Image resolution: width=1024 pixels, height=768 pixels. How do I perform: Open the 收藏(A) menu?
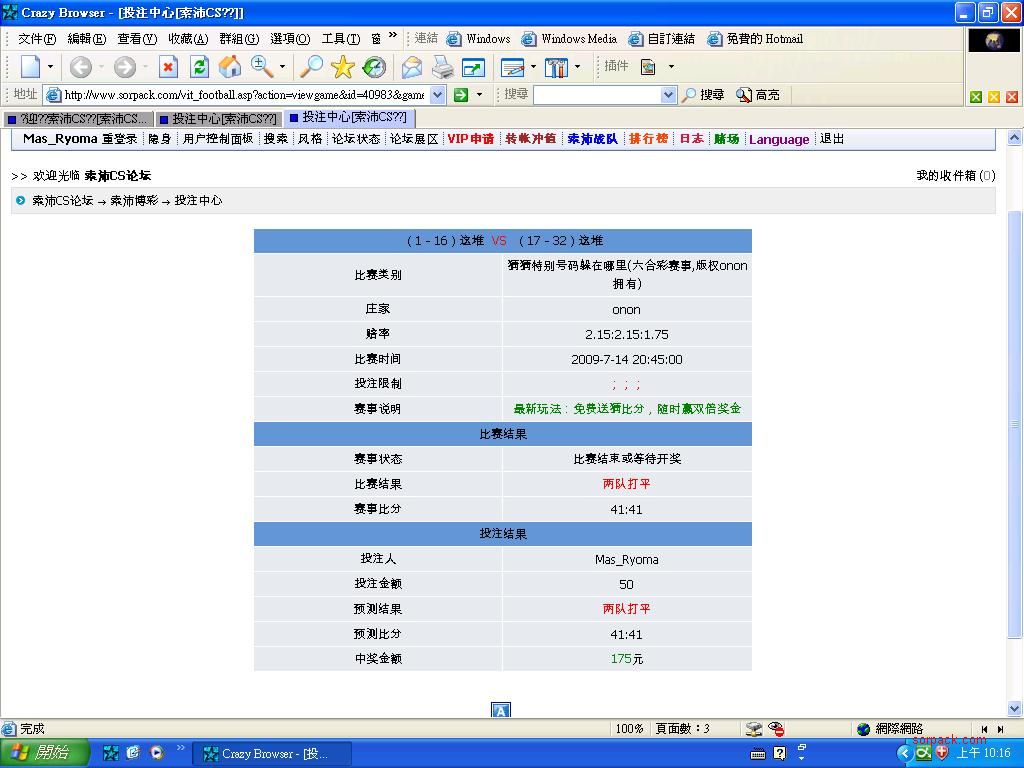coord(187,39)
